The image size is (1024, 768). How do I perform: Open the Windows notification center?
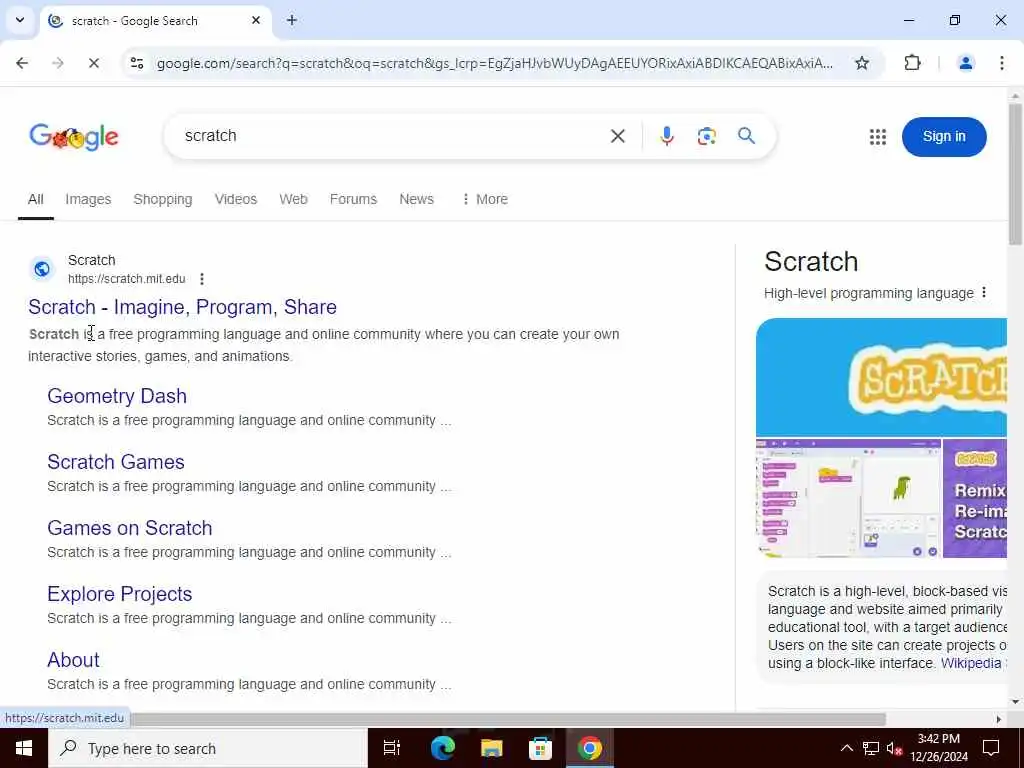click(x=991, y=748)
